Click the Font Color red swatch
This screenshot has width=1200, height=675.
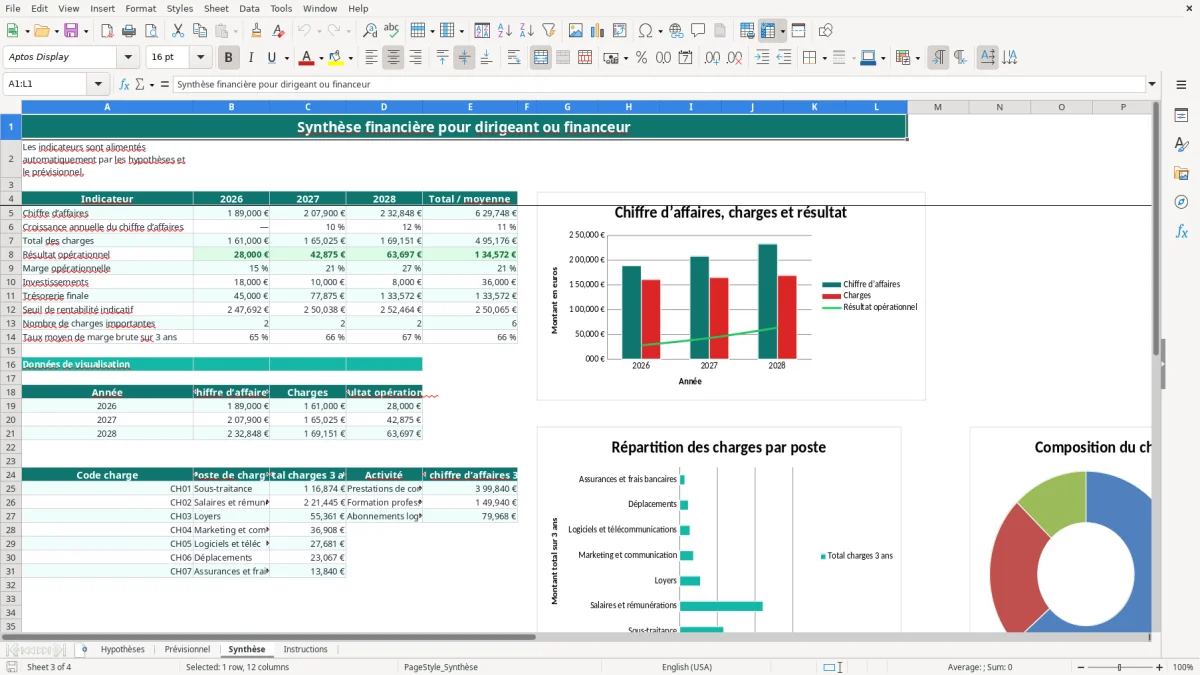pos(306,58)
